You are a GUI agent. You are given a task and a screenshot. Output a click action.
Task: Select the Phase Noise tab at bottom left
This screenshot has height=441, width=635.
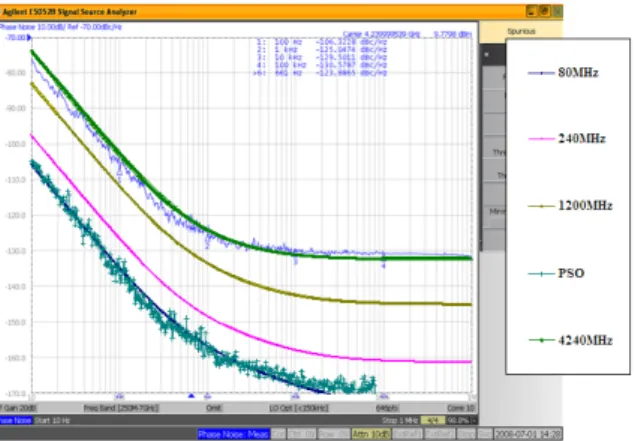click(15, 420)
